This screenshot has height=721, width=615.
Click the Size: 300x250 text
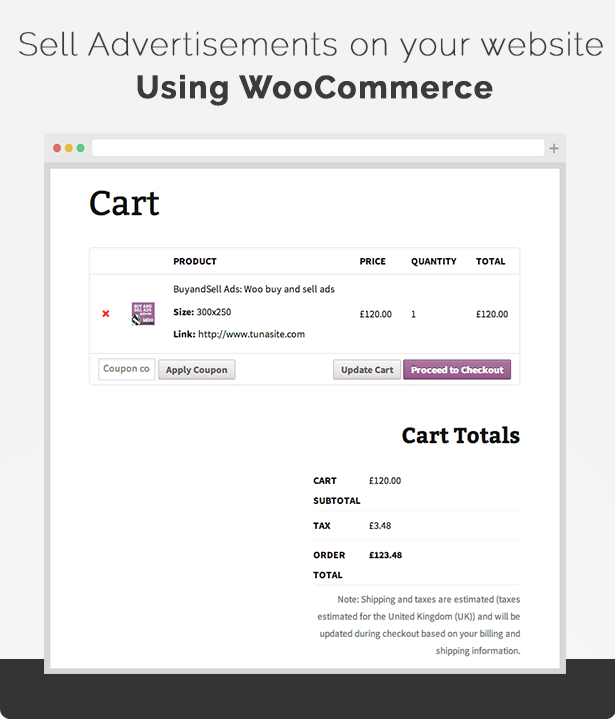pos(202,312)
